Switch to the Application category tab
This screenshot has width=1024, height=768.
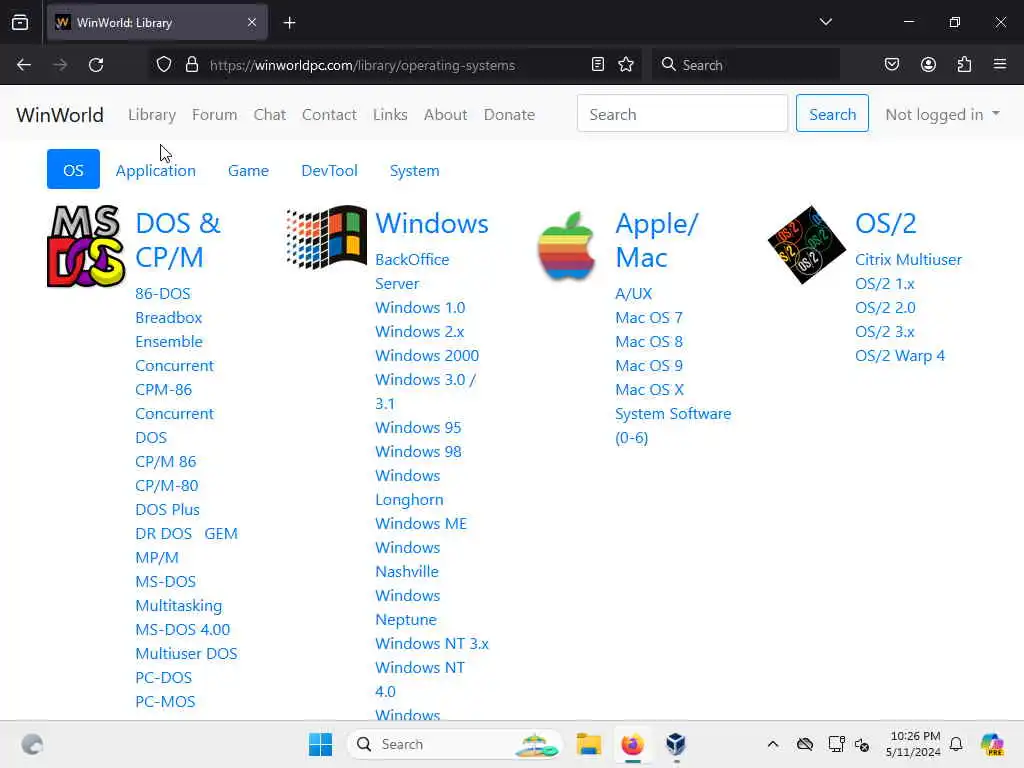tap(155, 170)
